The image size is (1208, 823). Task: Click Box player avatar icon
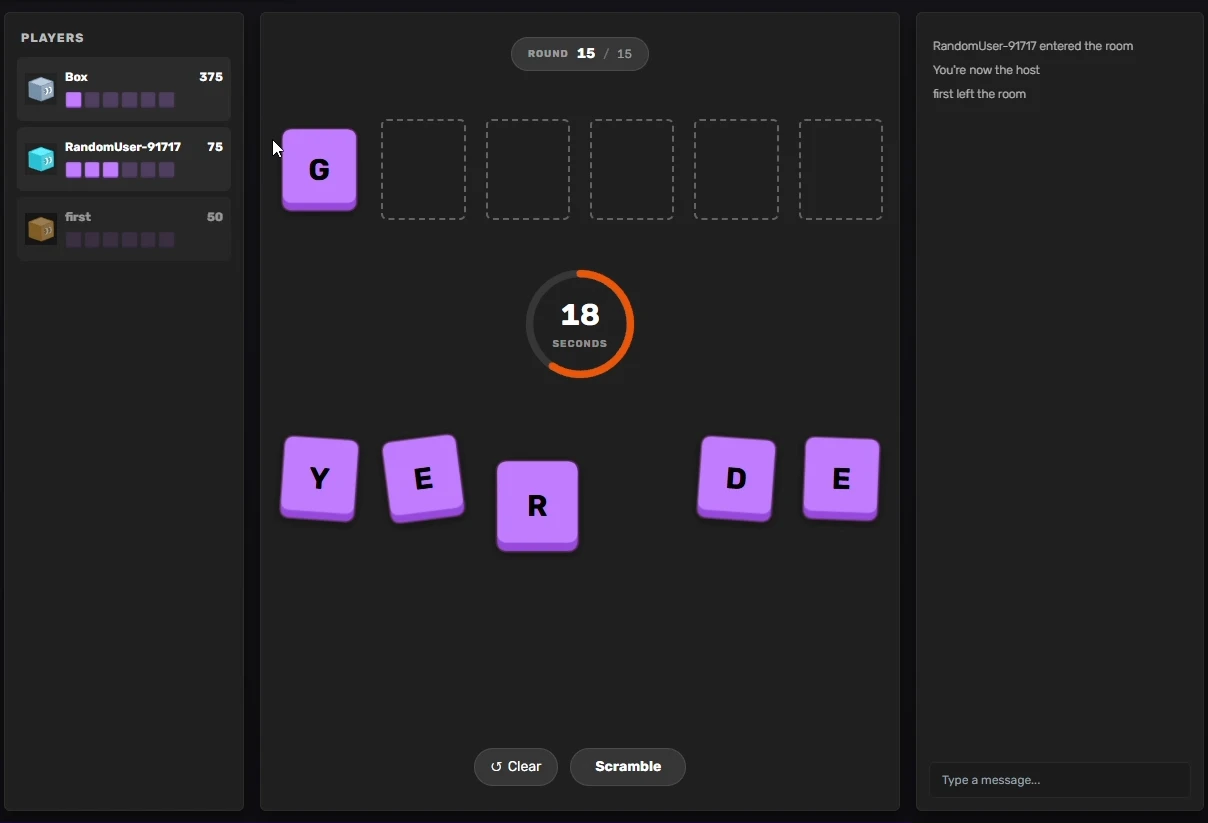coord(41,89)
